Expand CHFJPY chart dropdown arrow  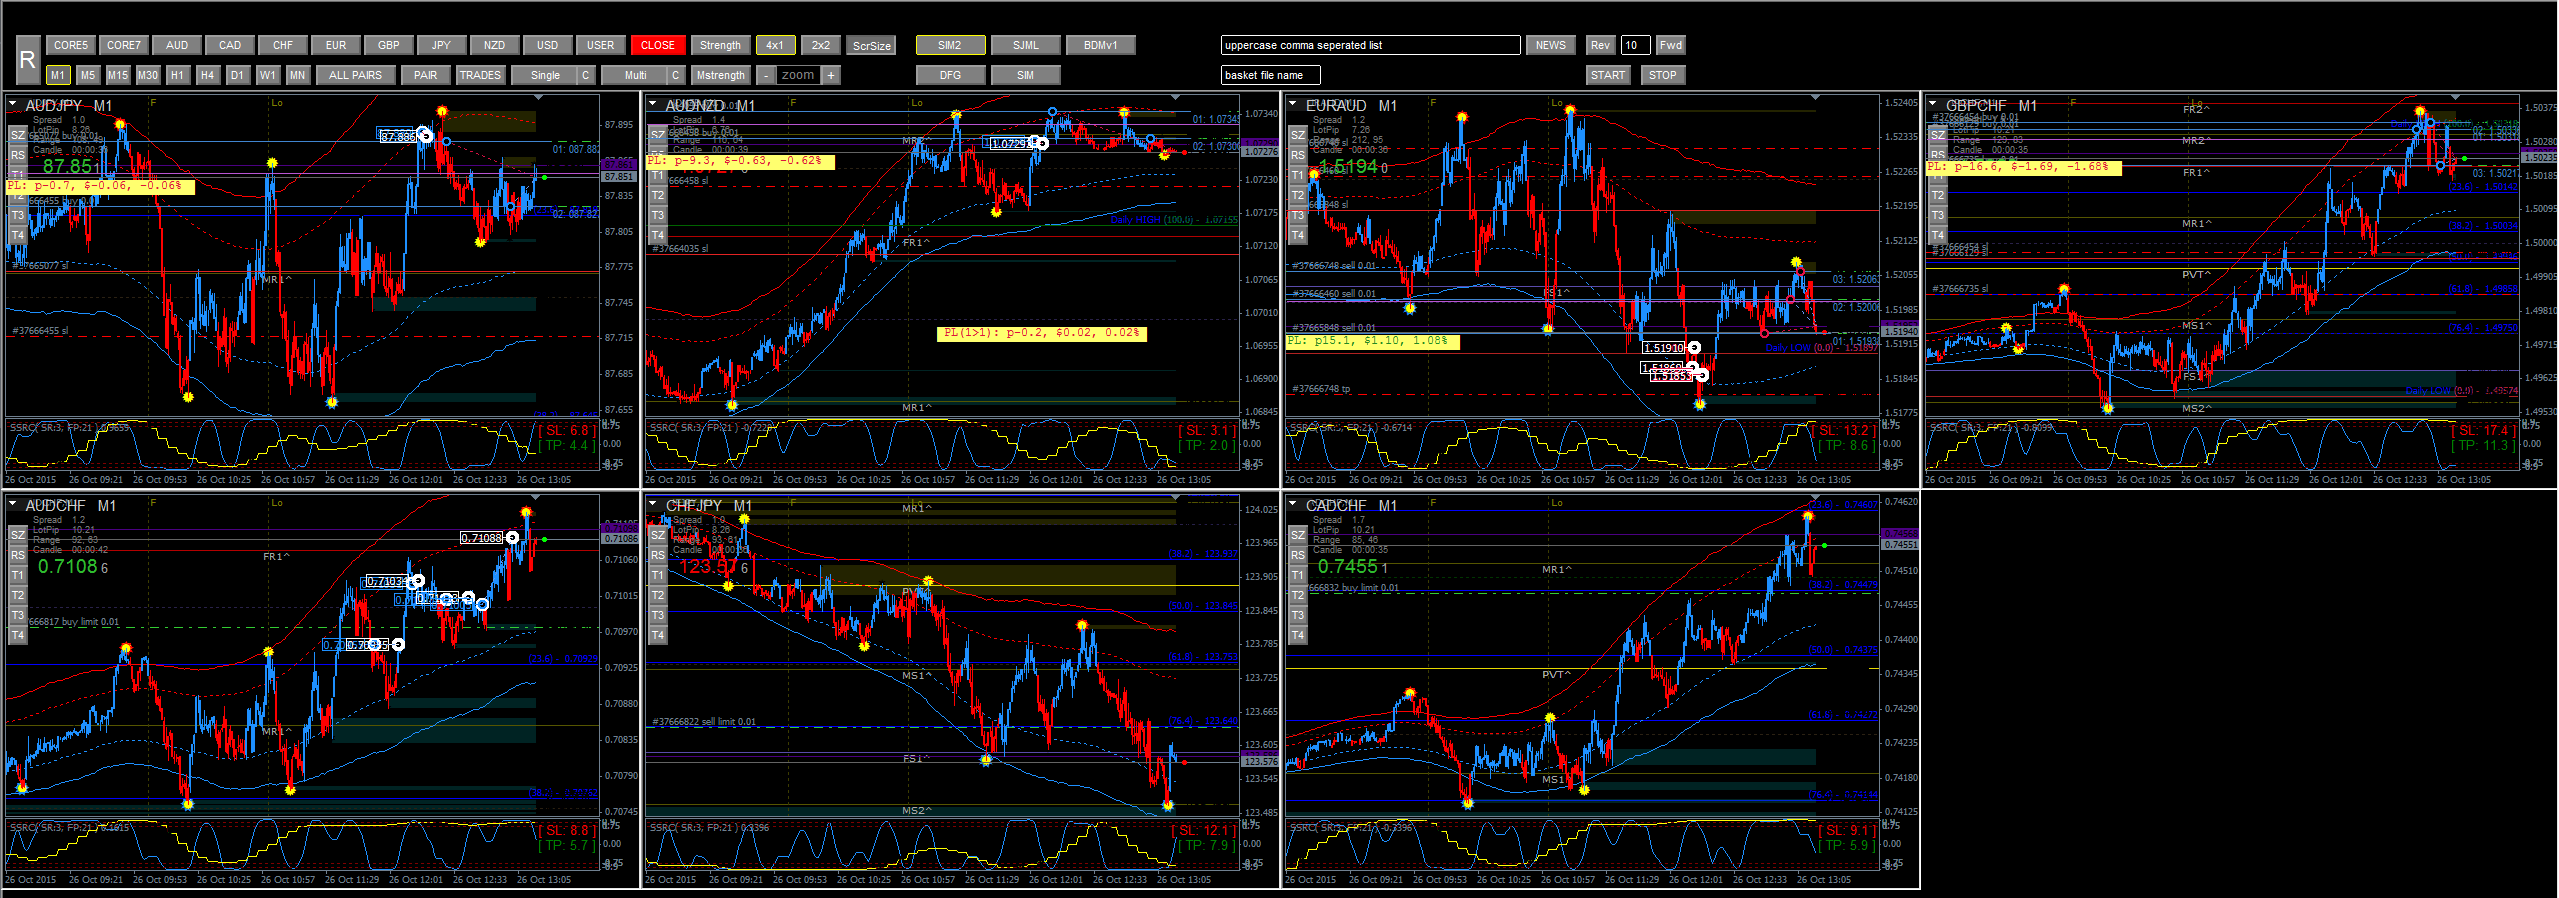click(653, 503)
